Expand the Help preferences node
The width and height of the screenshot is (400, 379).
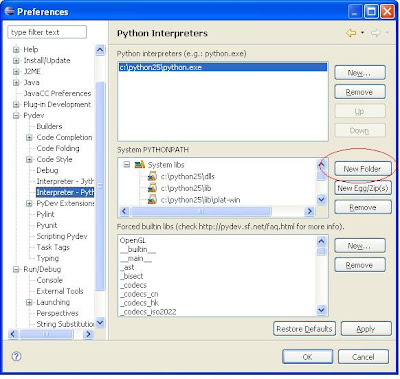(16, 50)
